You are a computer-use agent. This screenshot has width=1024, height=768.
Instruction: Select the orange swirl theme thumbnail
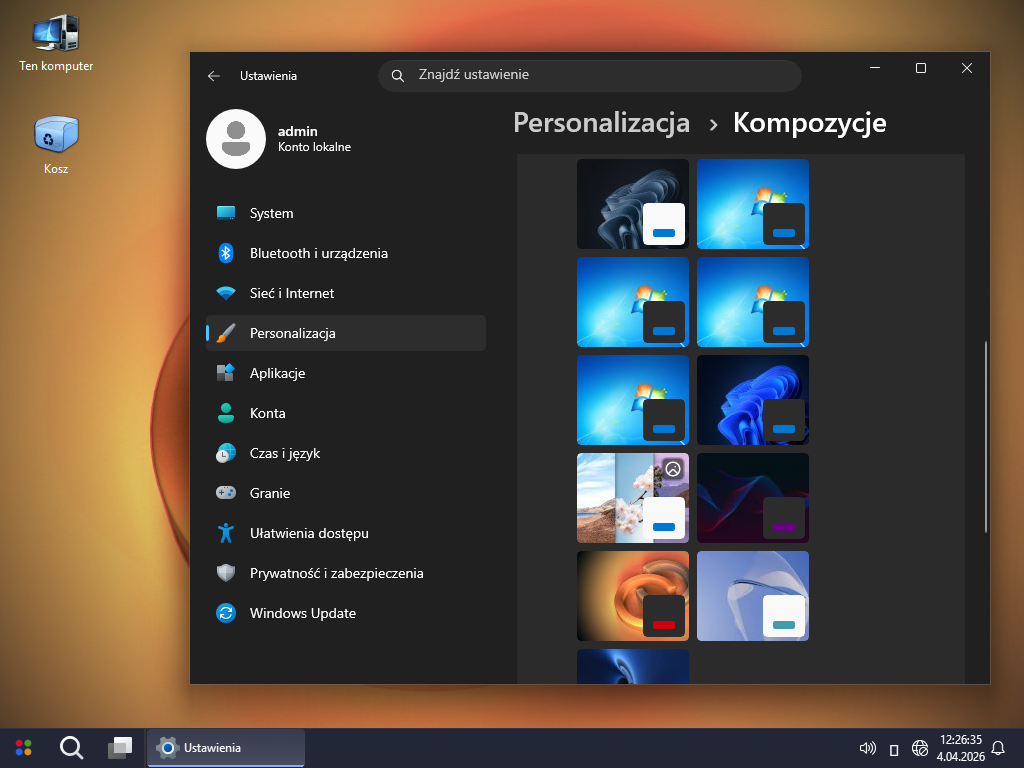pyautogui.click(x=632, y=595)
